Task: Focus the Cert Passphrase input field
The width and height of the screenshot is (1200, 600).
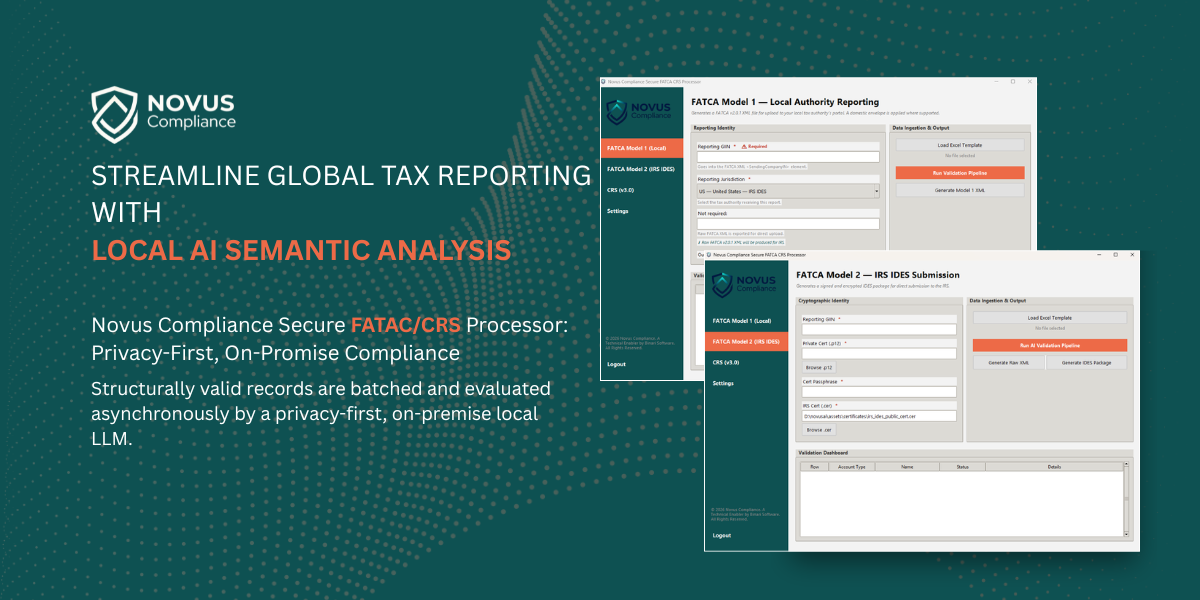Action: point(879,392)
